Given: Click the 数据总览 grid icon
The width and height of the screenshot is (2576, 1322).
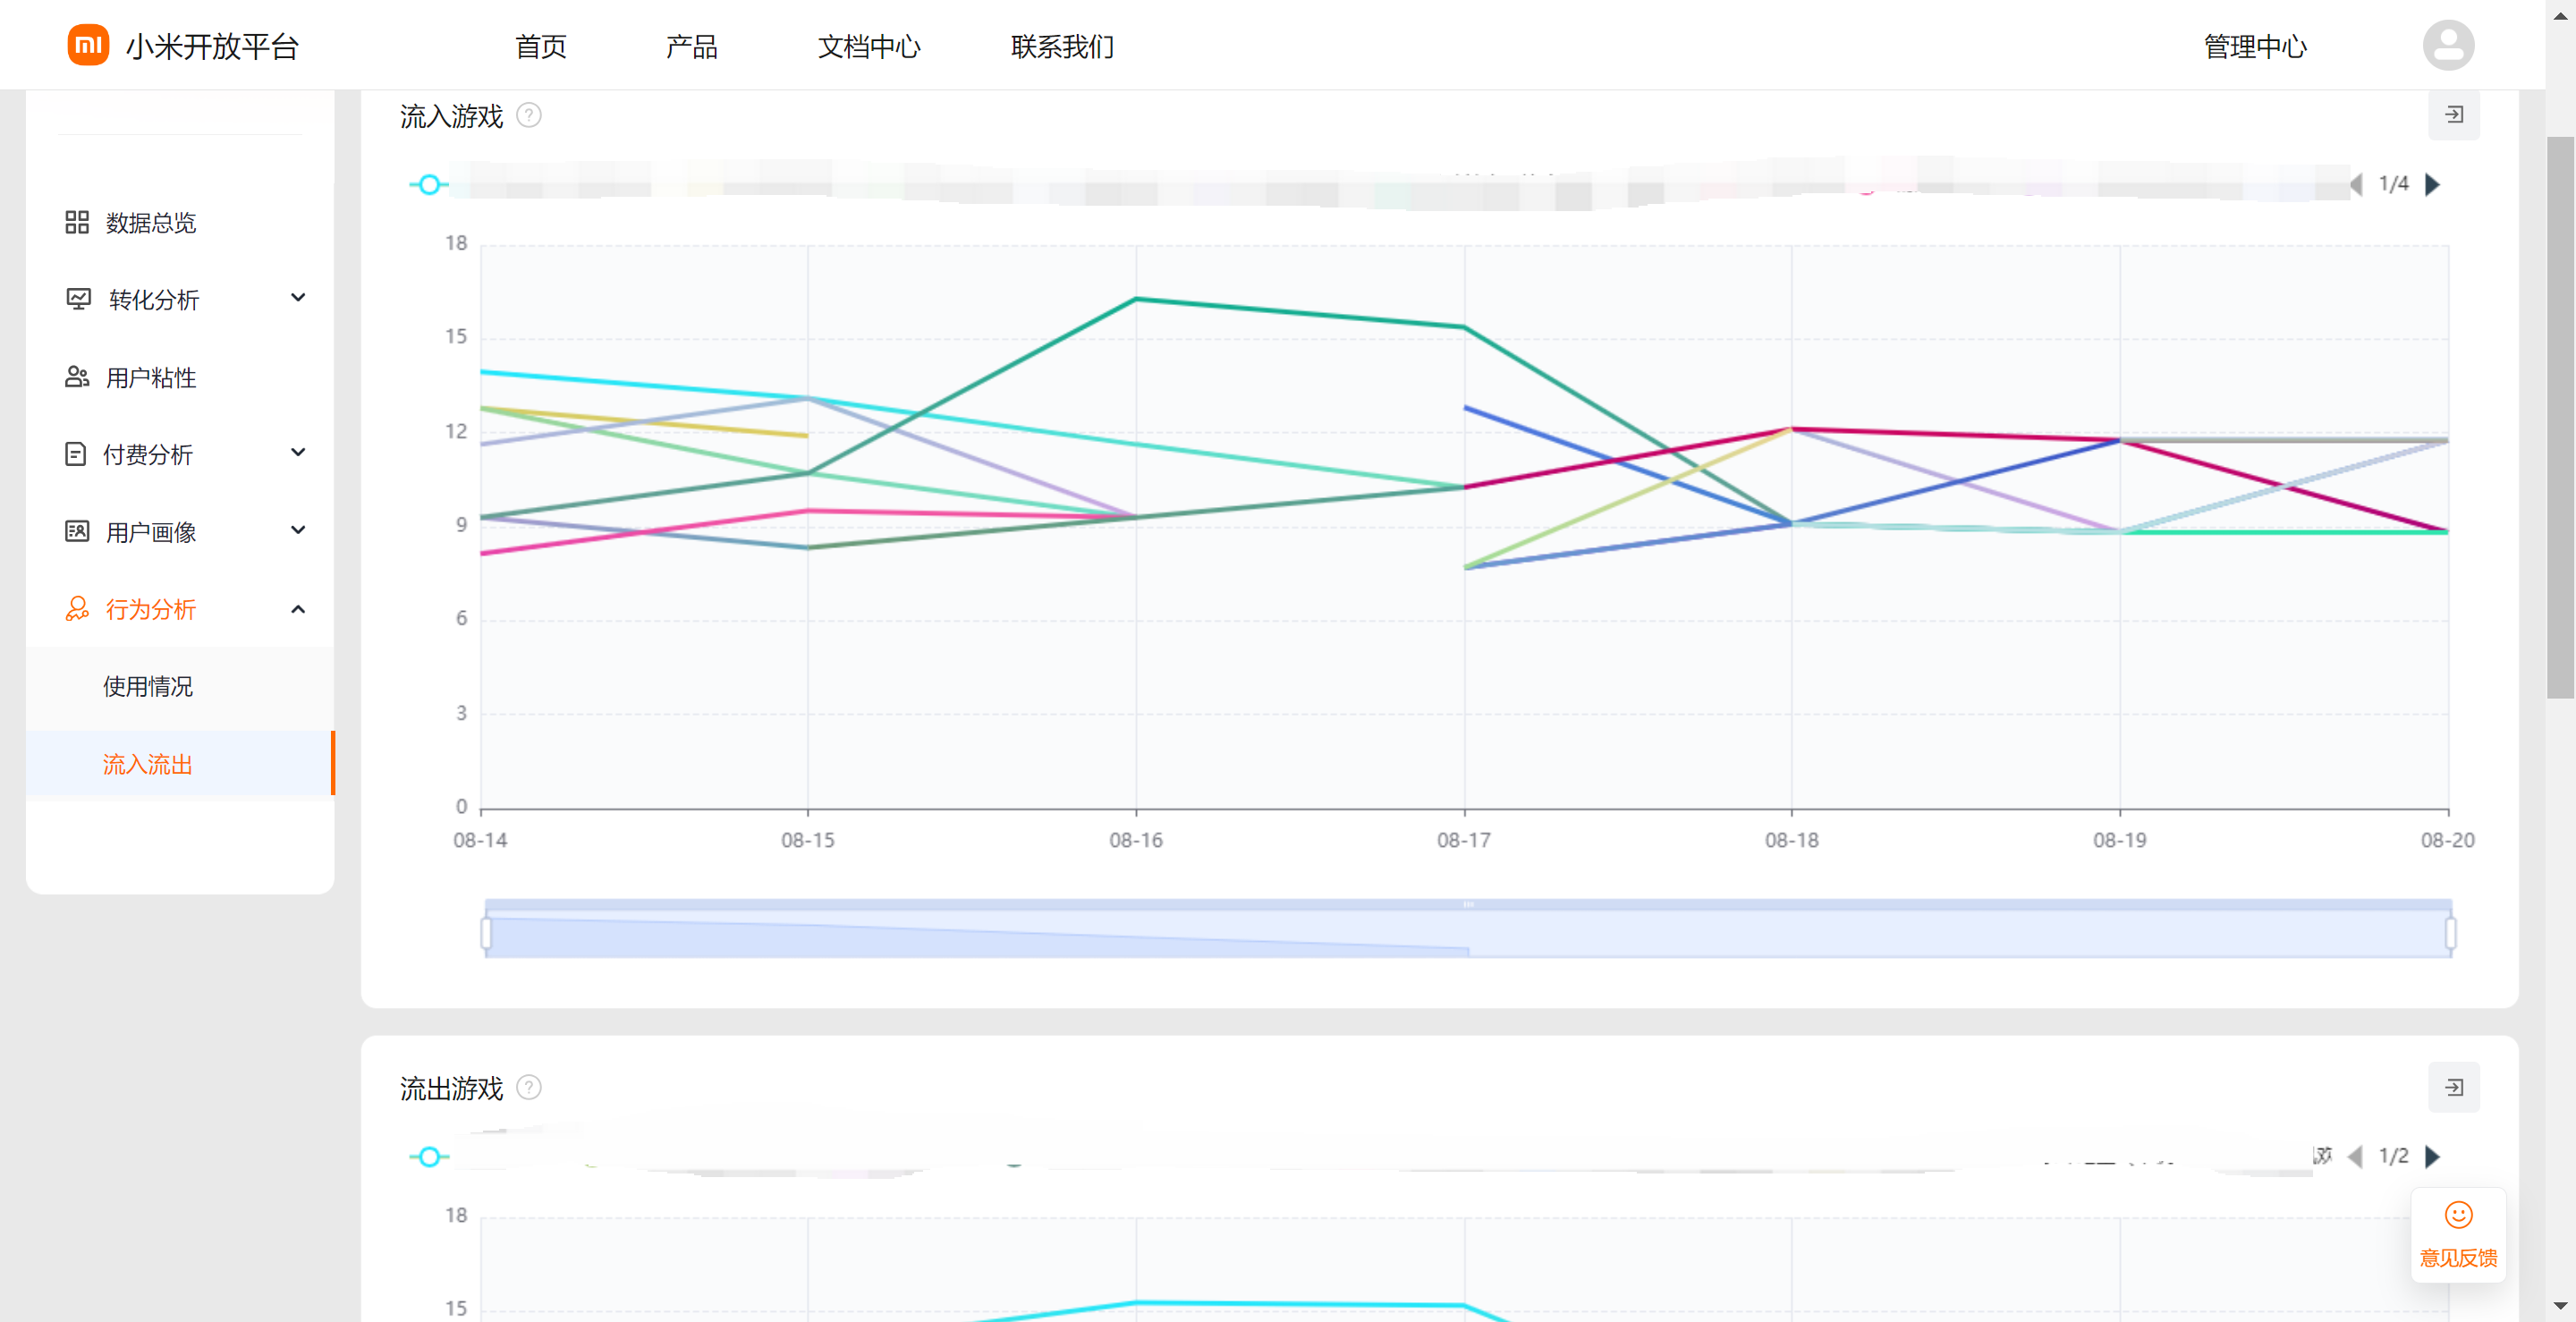Looking at the screenshot, I should point(77,222).
